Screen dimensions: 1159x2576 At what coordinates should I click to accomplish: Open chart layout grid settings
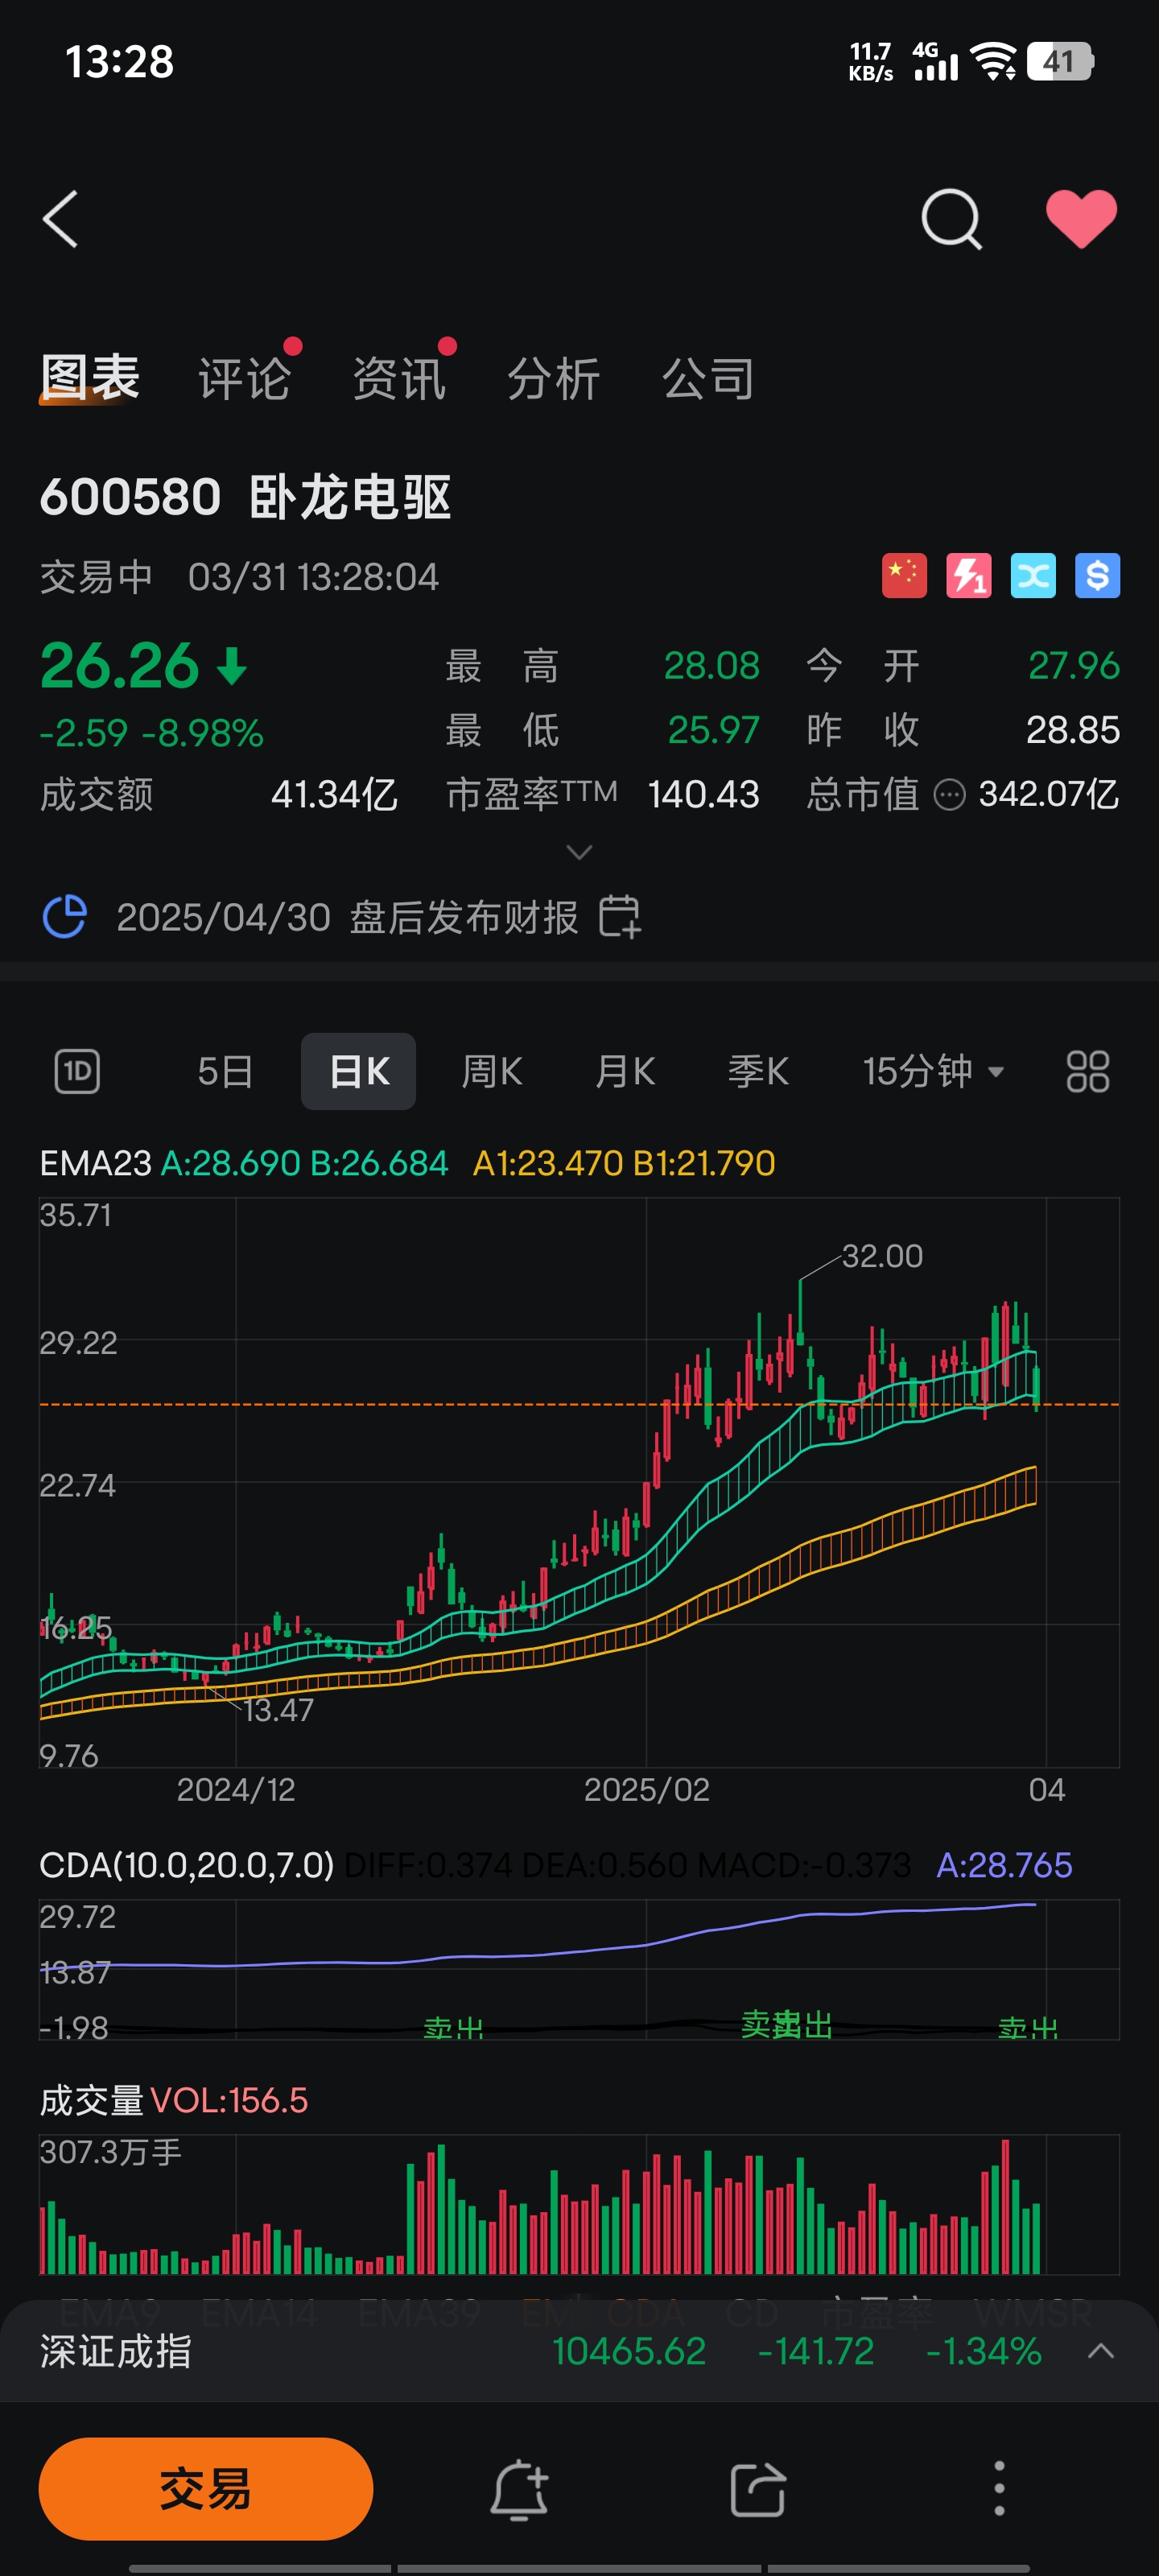point(1088,1071)
